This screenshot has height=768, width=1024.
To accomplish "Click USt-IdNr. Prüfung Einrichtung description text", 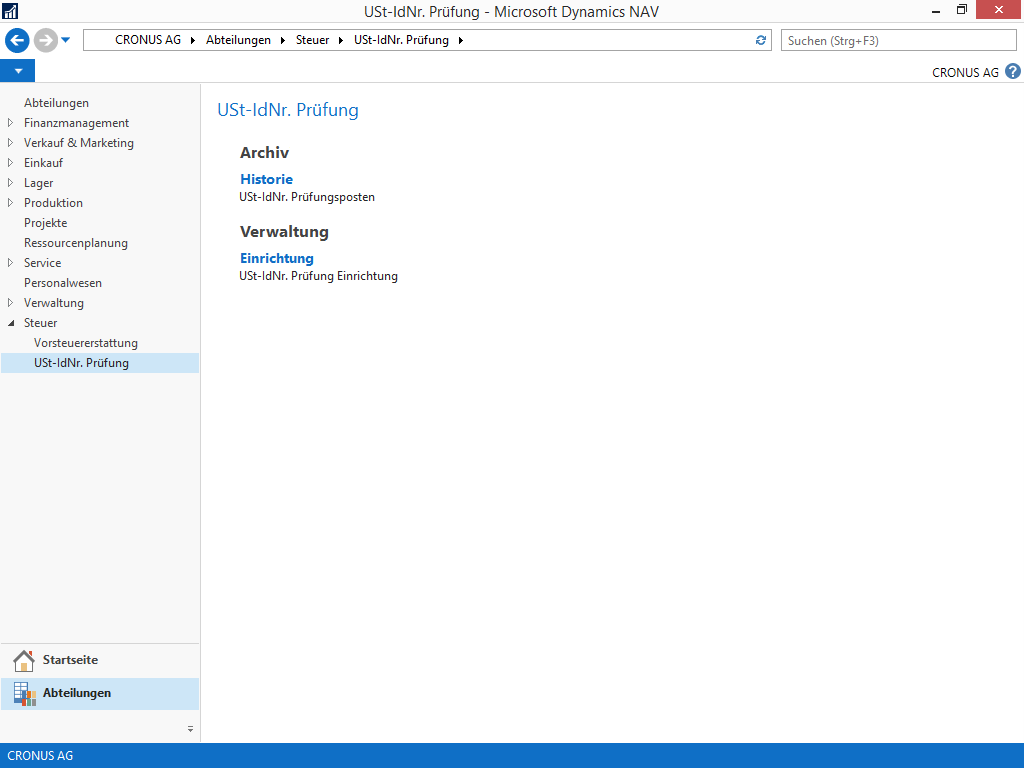I will point(319,276).
